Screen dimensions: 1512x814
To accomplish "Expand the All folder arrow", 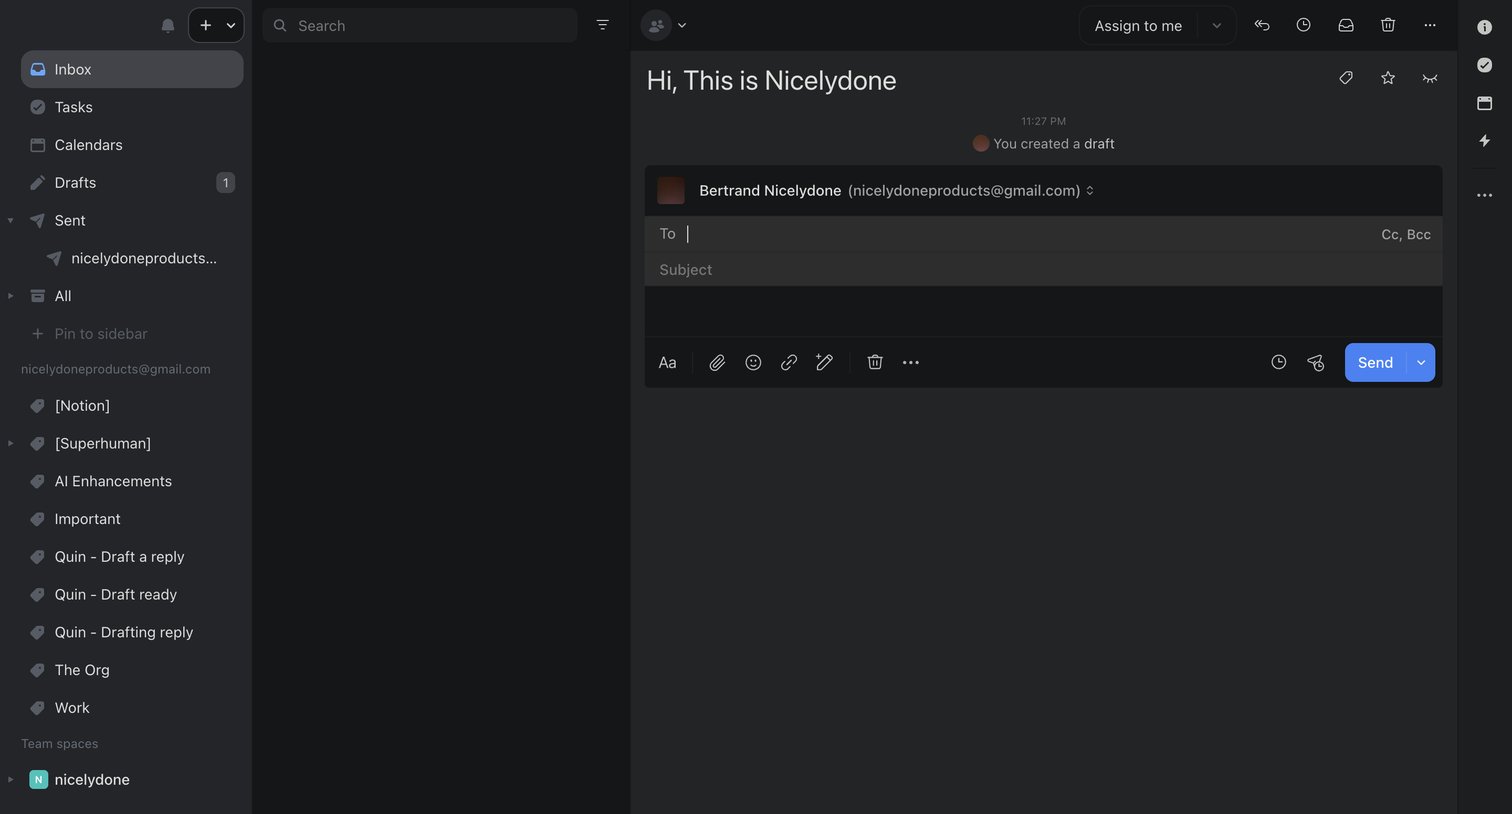I will (x=11, y=296).
